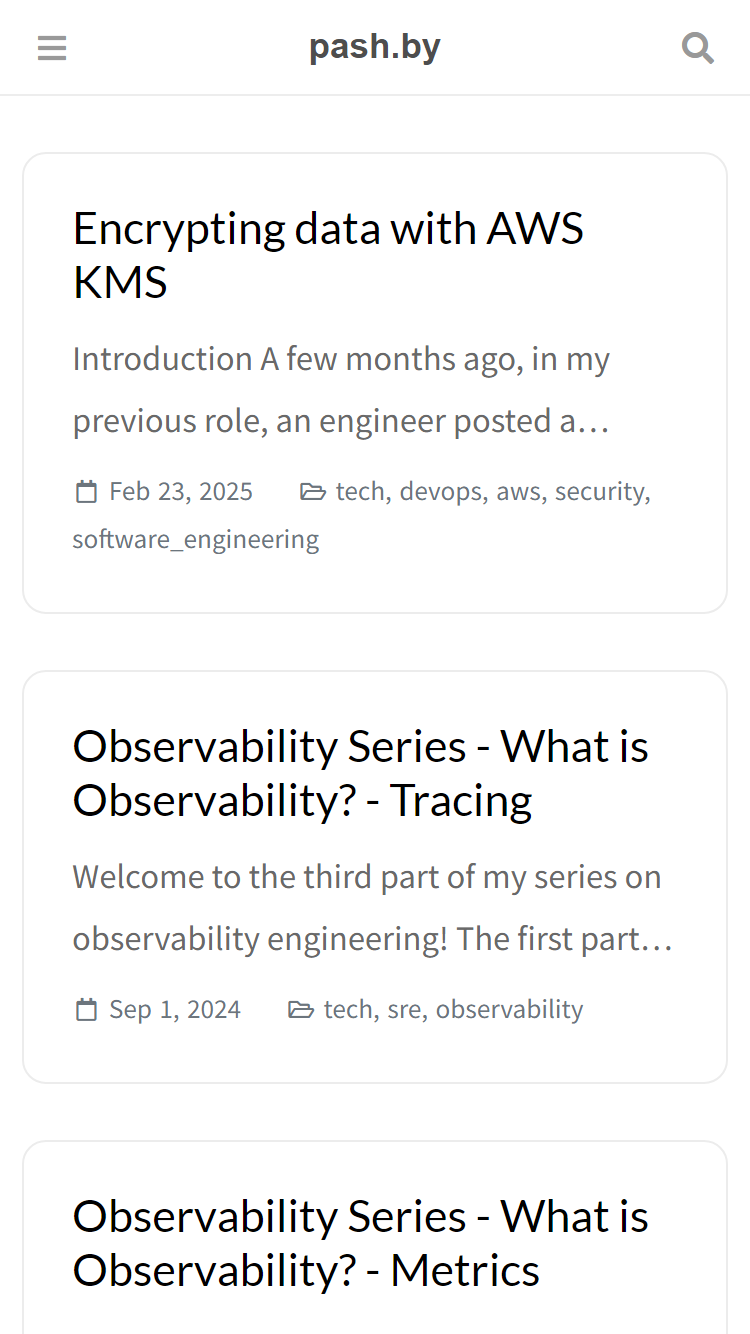Open the Observability Series Tracing post title
Viewport: 750px width, 1334px height.
tap(361, 773)
